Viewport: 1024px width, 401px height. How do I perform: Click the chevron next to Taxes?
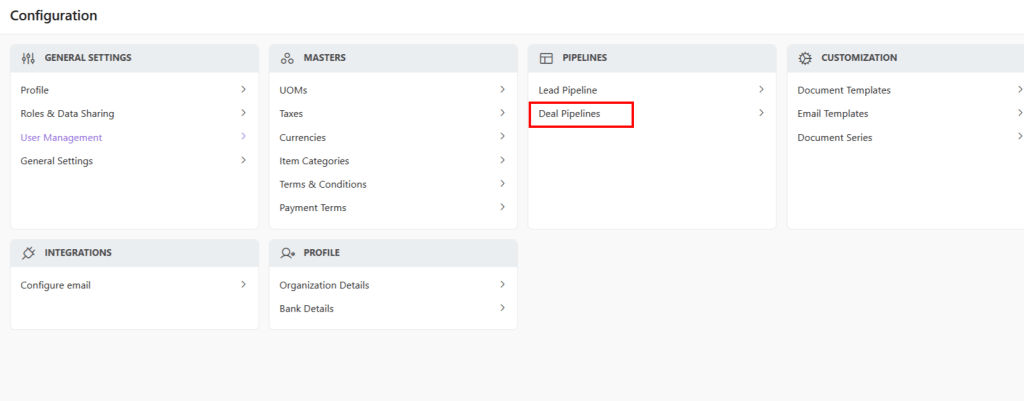click(502, 113)
